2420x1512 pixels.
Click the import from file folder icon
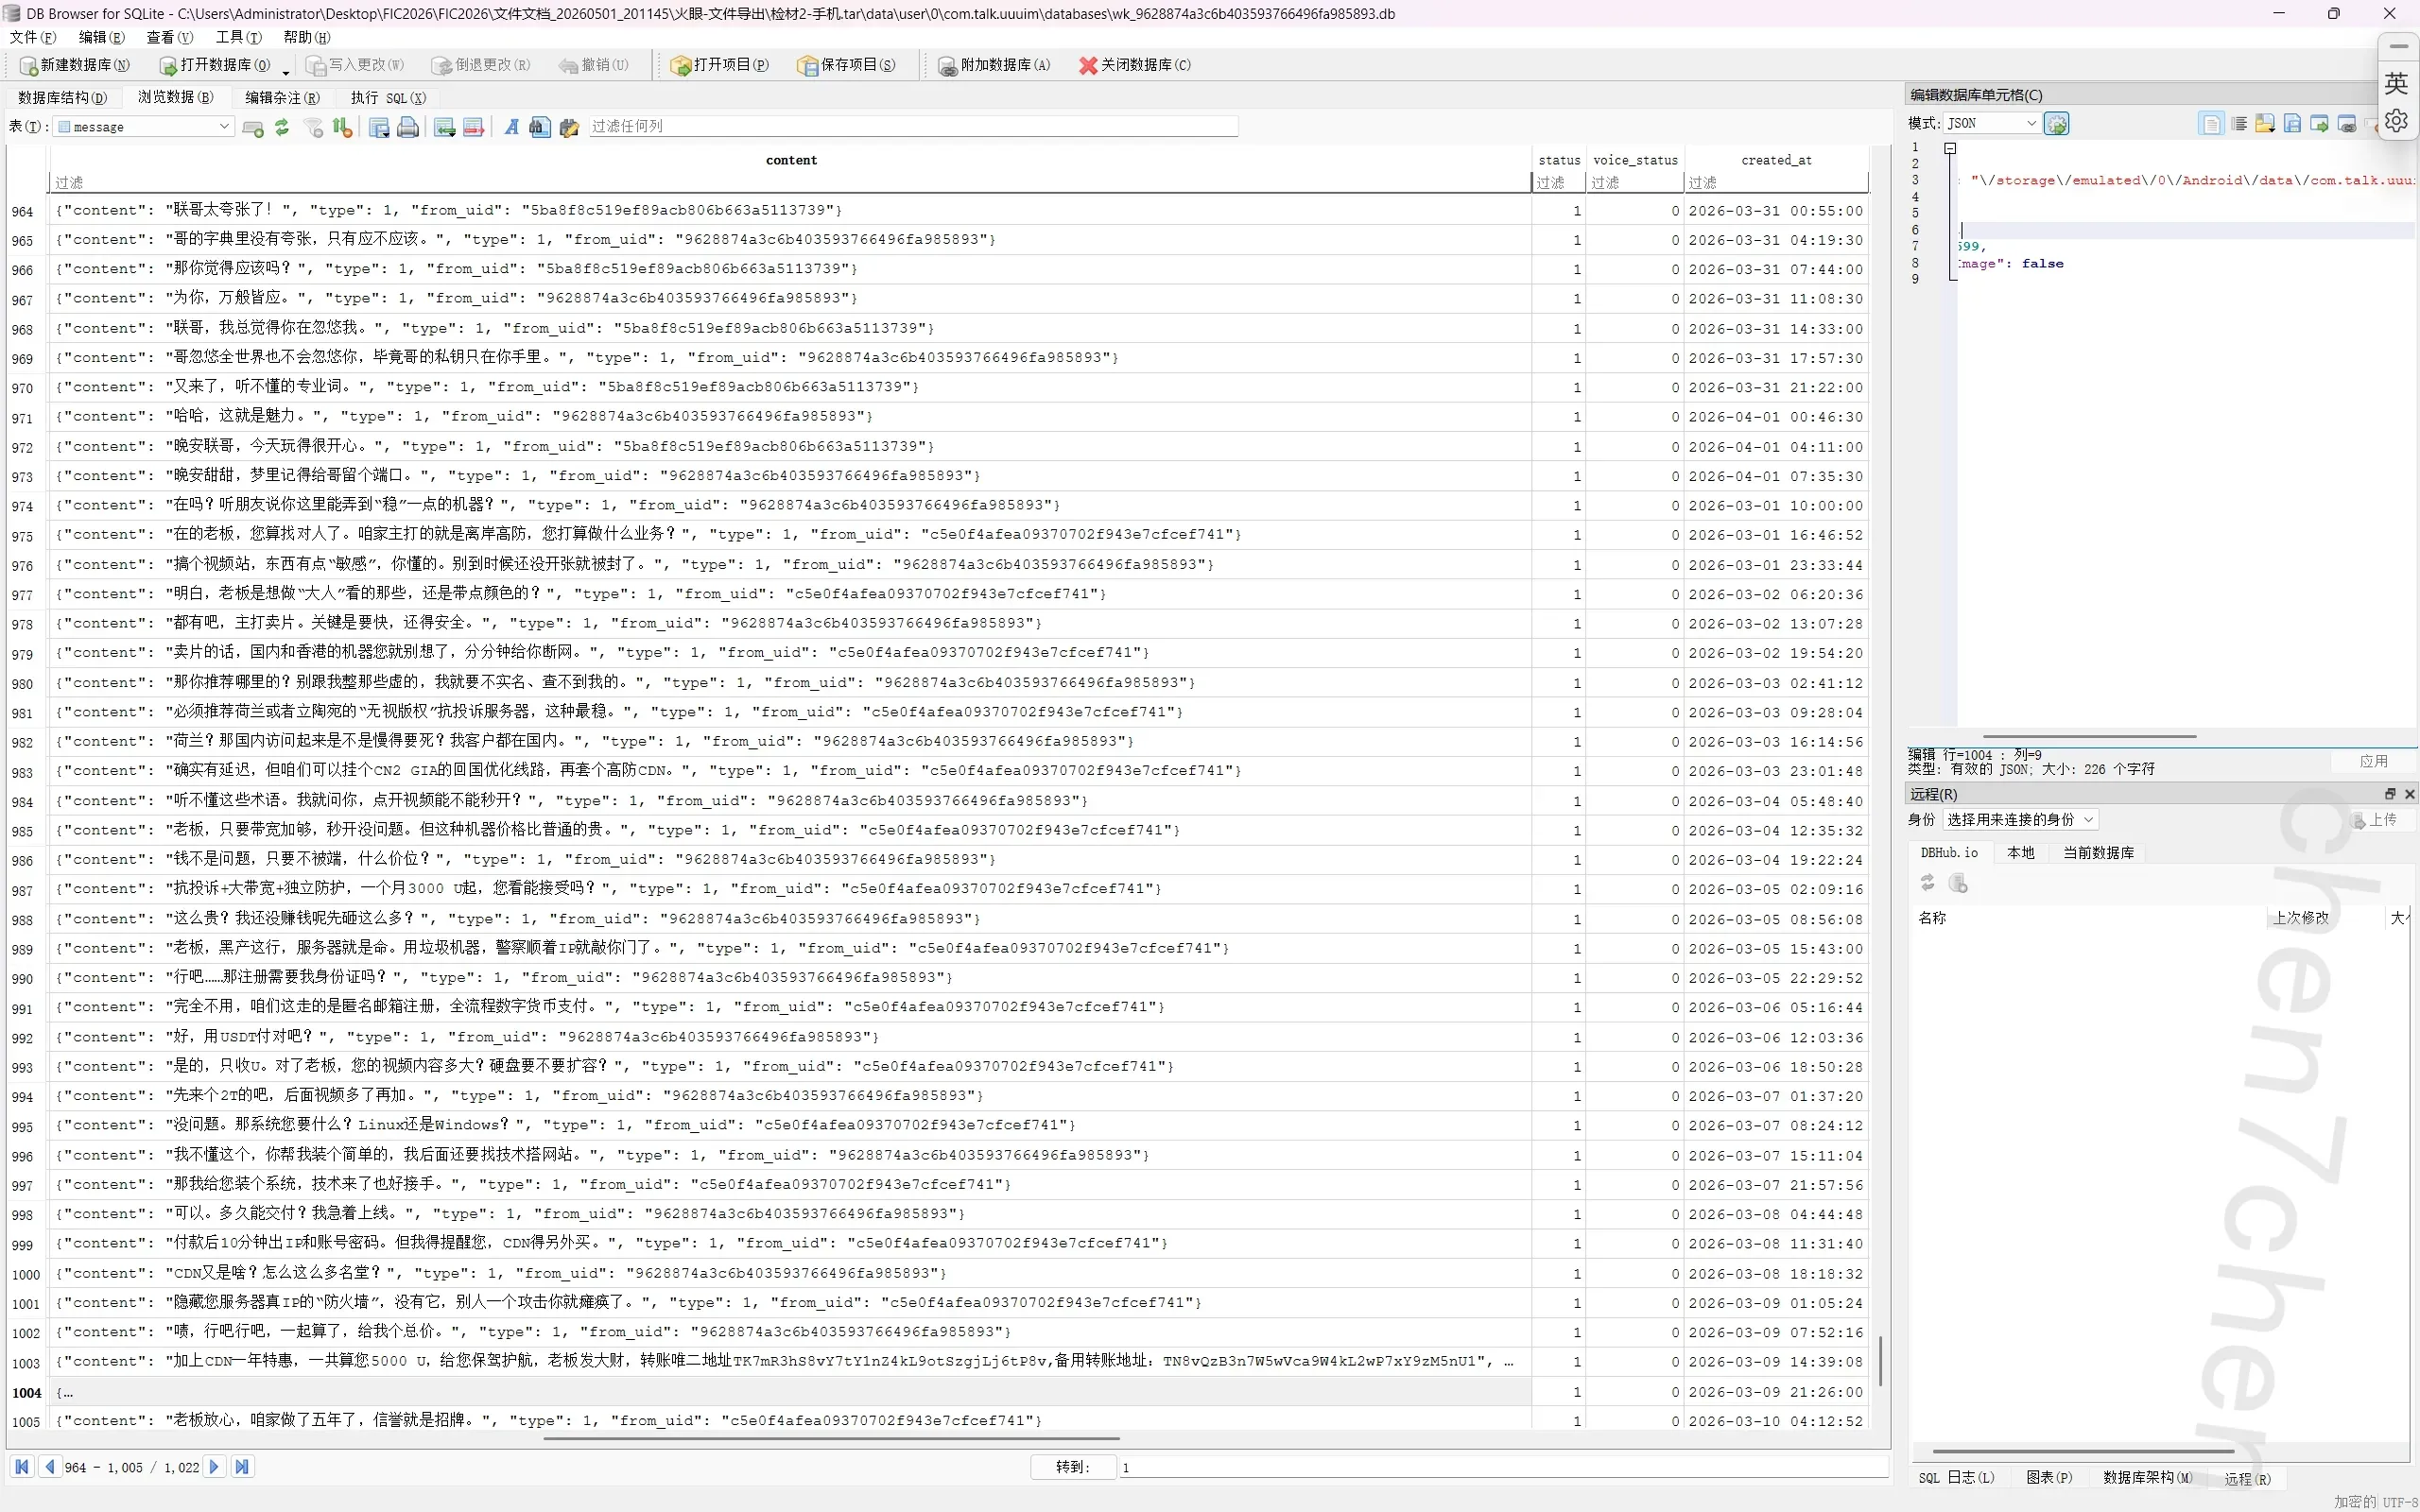[x=2266, y=124]
